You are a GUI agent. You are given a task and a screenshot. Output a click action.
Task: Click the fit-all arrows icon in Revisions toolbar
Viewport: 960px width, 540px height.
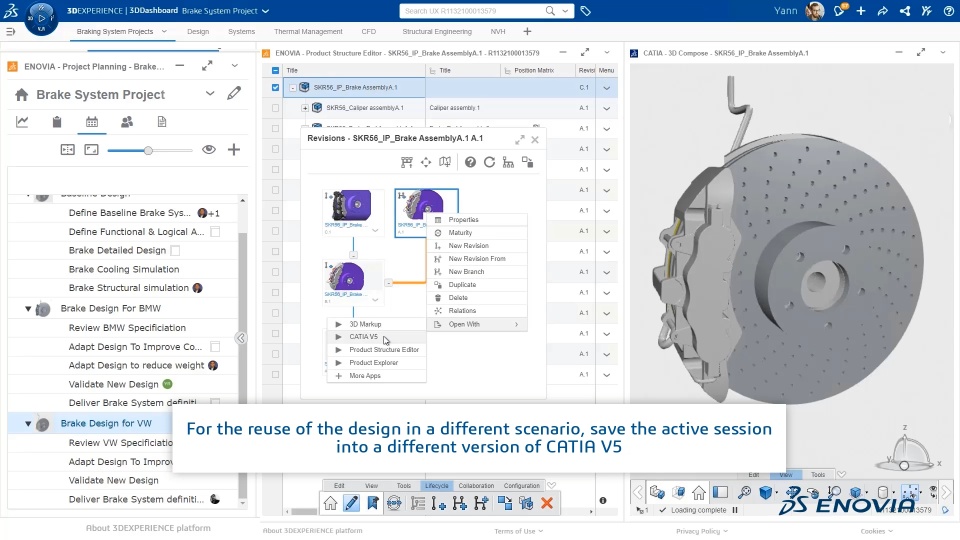pyautogui.click(x=426, y=162)
